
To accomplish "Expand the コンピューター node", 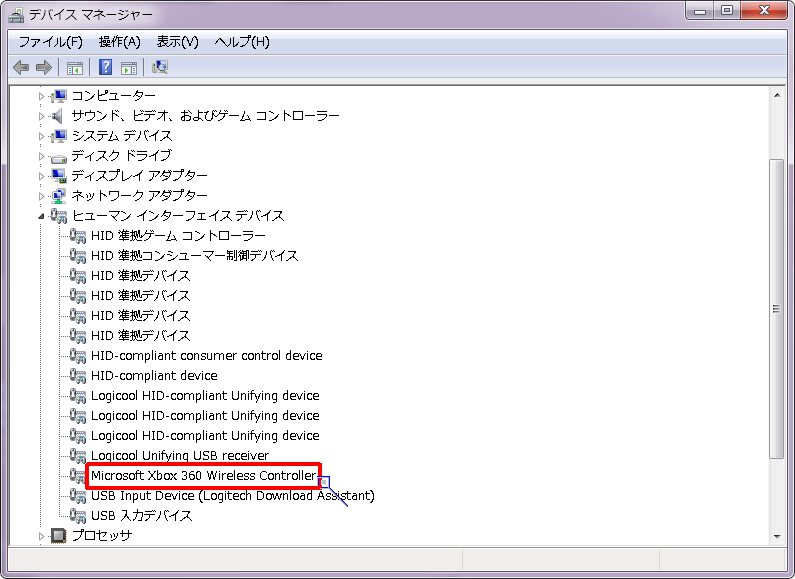I will click(x=42, y=96).
